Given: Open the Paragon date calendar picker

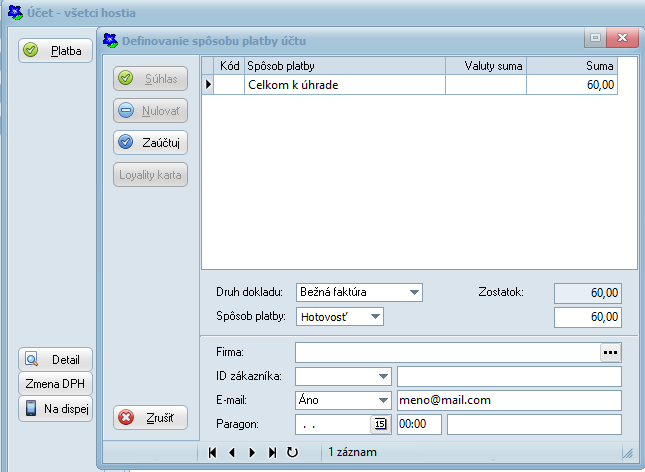Looking at the screenshot, I should pyautogui.click(x=379, y=424).
